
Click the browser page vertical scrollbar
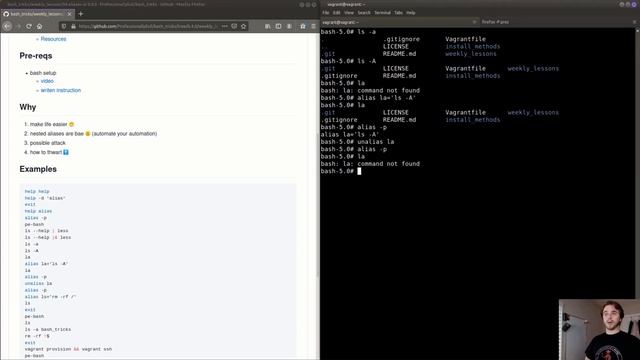click(x=318, y=204)
